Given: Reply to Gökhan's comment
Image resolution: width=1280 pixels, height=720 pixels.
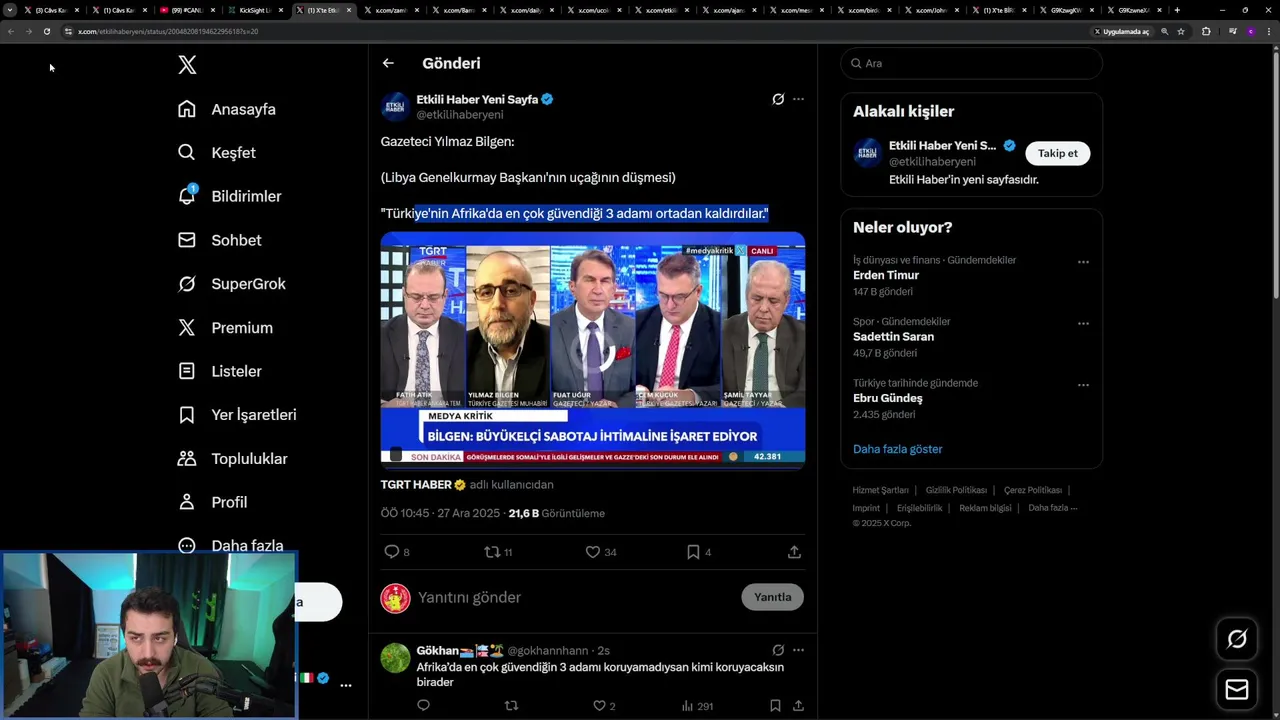Looking at the screenshot, I should (x=423, y=706).
